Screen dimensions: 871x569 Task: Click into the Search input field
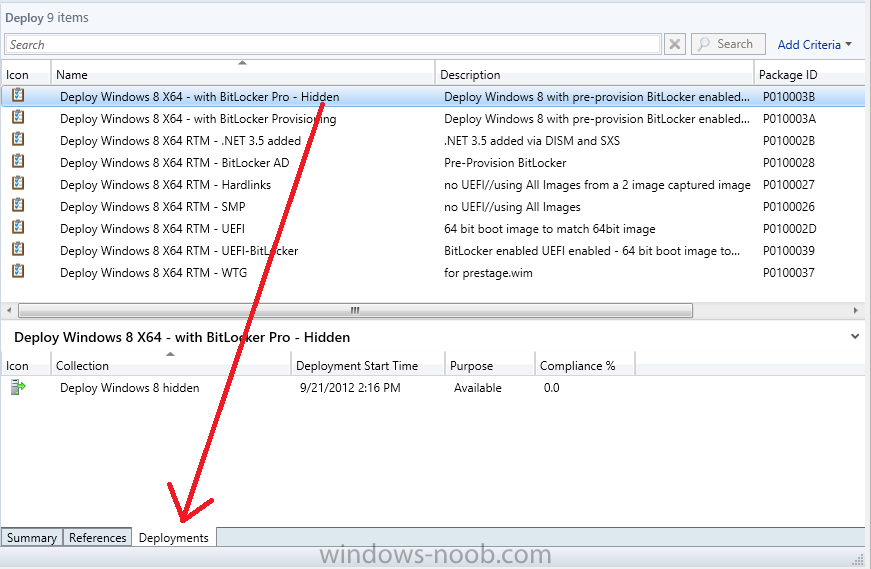333,44
